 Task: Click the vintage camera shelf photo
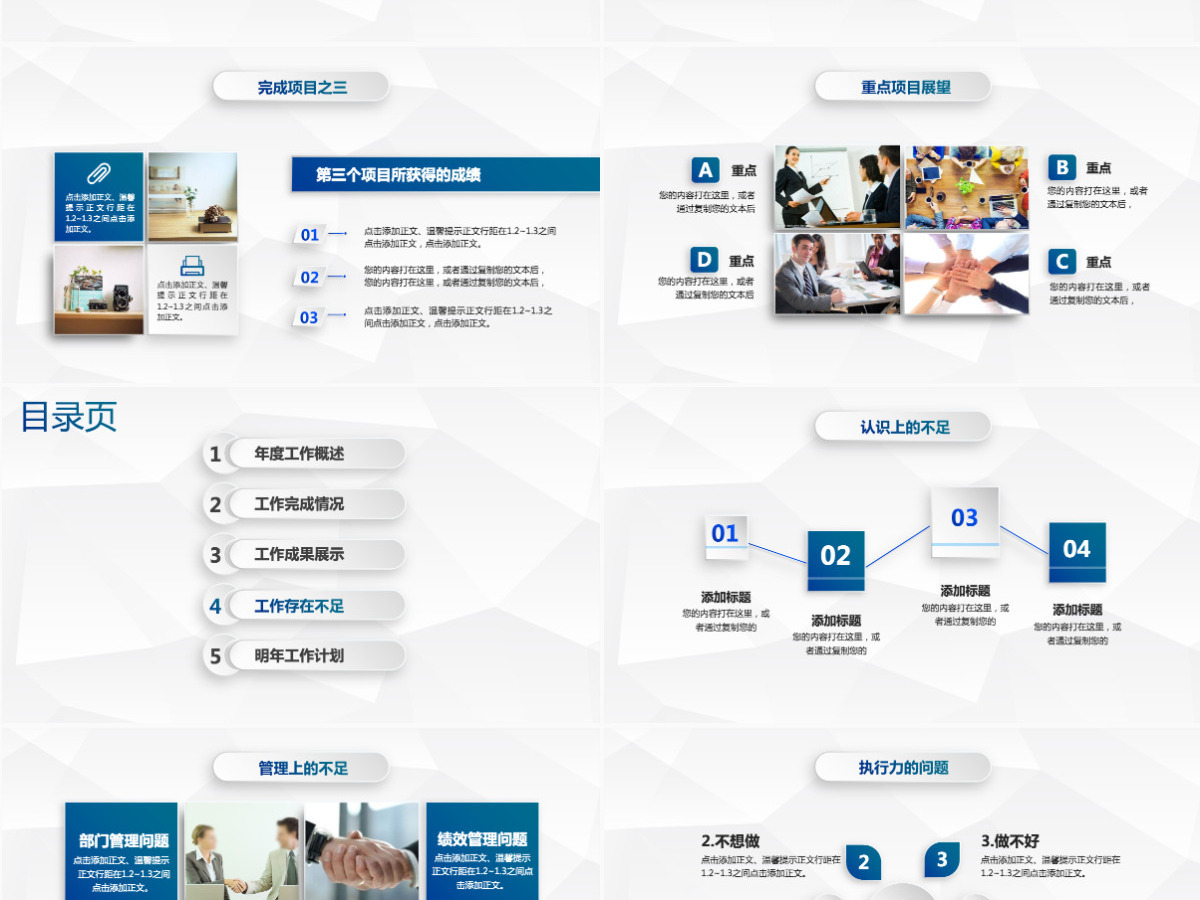pyautogui.click(x=99, y=289)
